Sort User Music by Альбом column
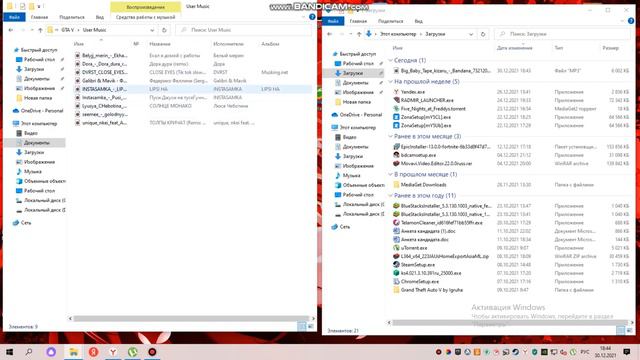The image size is (640, 360). [270, 44]
